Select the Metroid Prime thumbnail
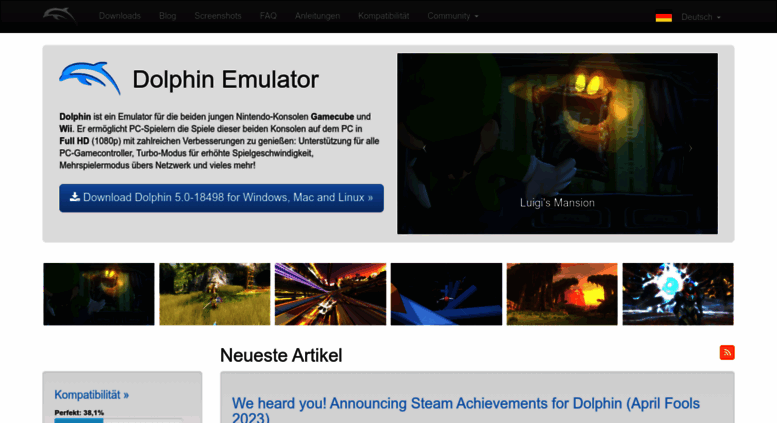Screen dimensions: 777x423 (x=678, y=294)
